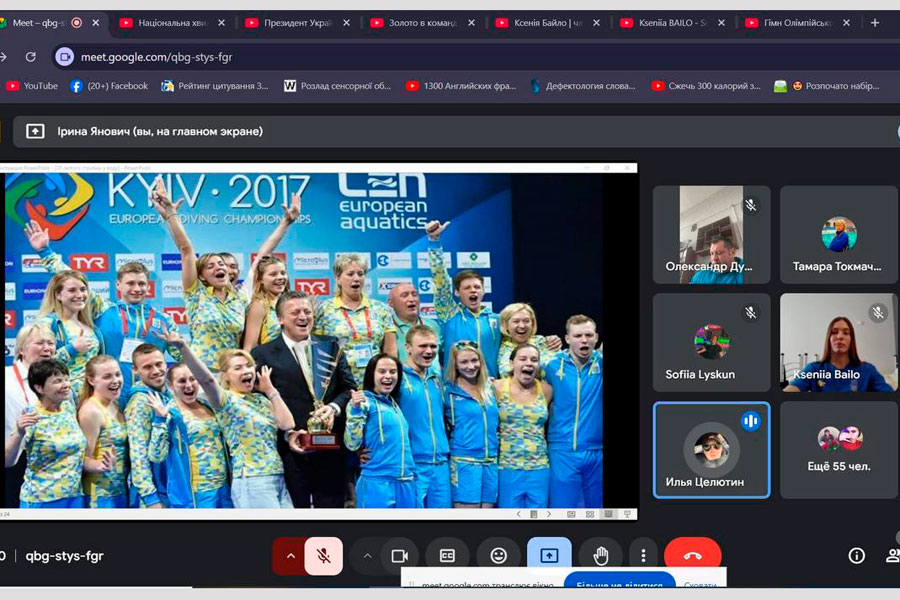Switch to 'Президент Украї' browser tab
Image resolution: width=900 pixels, height=600 pixels.
[296, 22]
